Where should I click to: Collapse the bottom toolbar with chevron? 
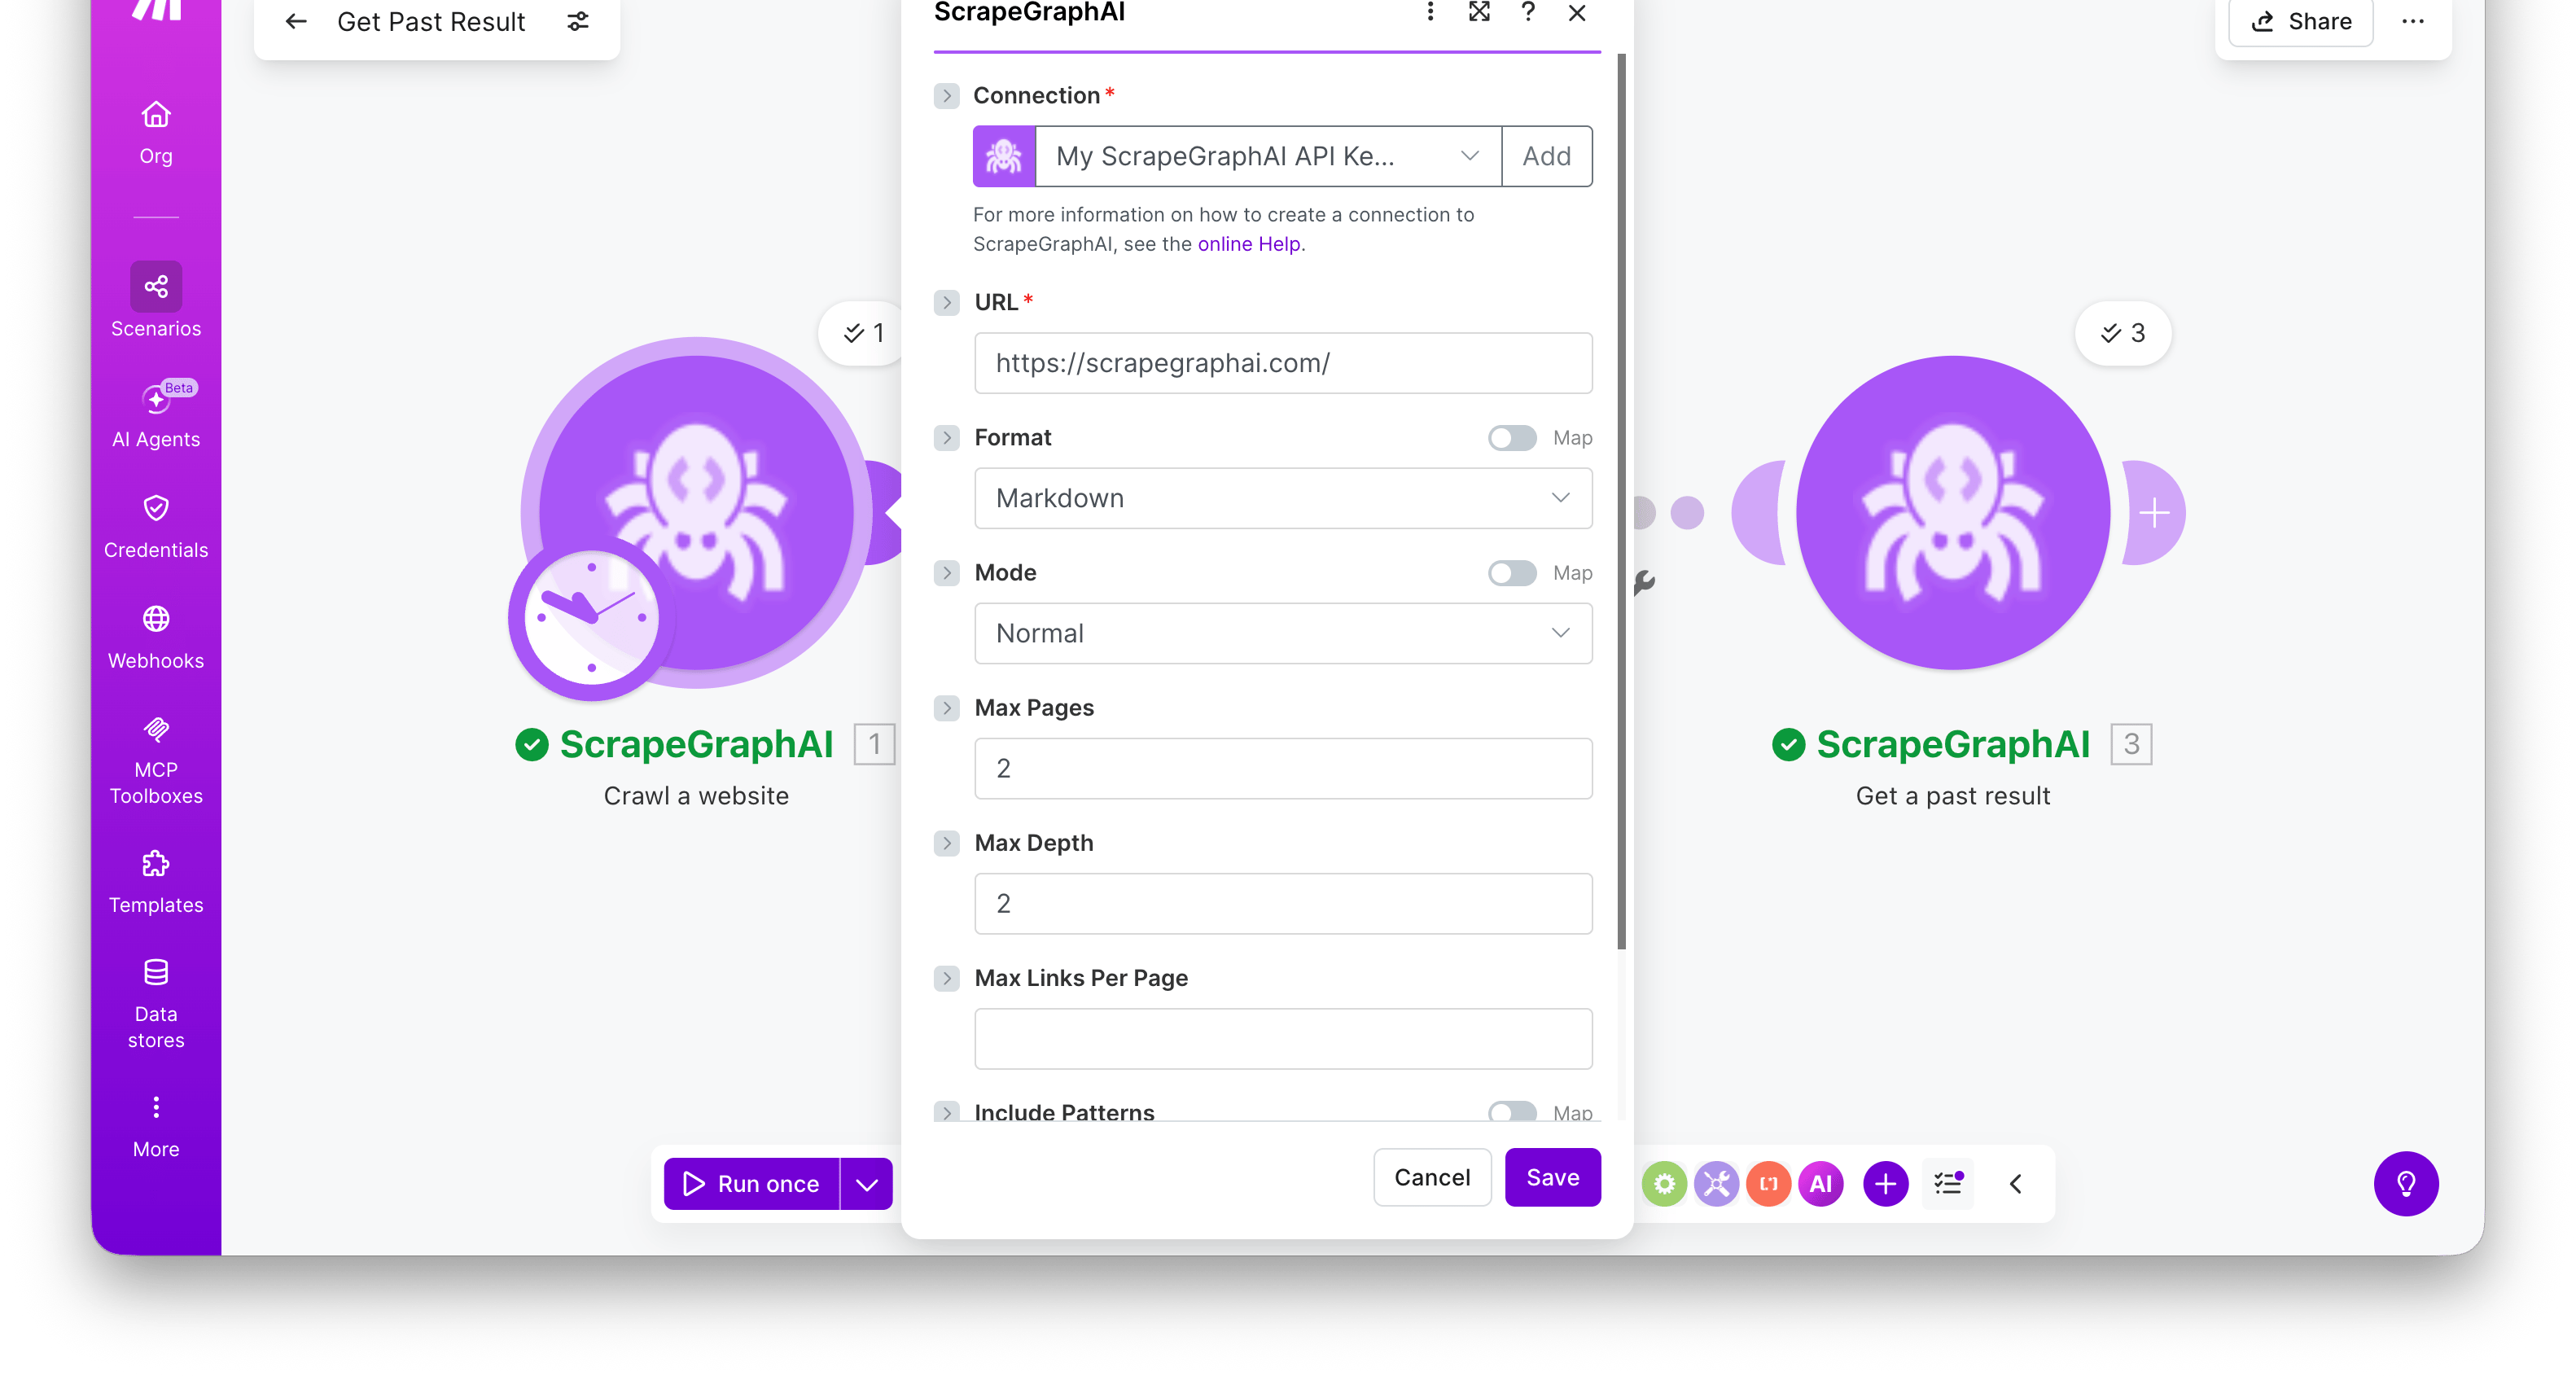[x=2016, y=1184]
